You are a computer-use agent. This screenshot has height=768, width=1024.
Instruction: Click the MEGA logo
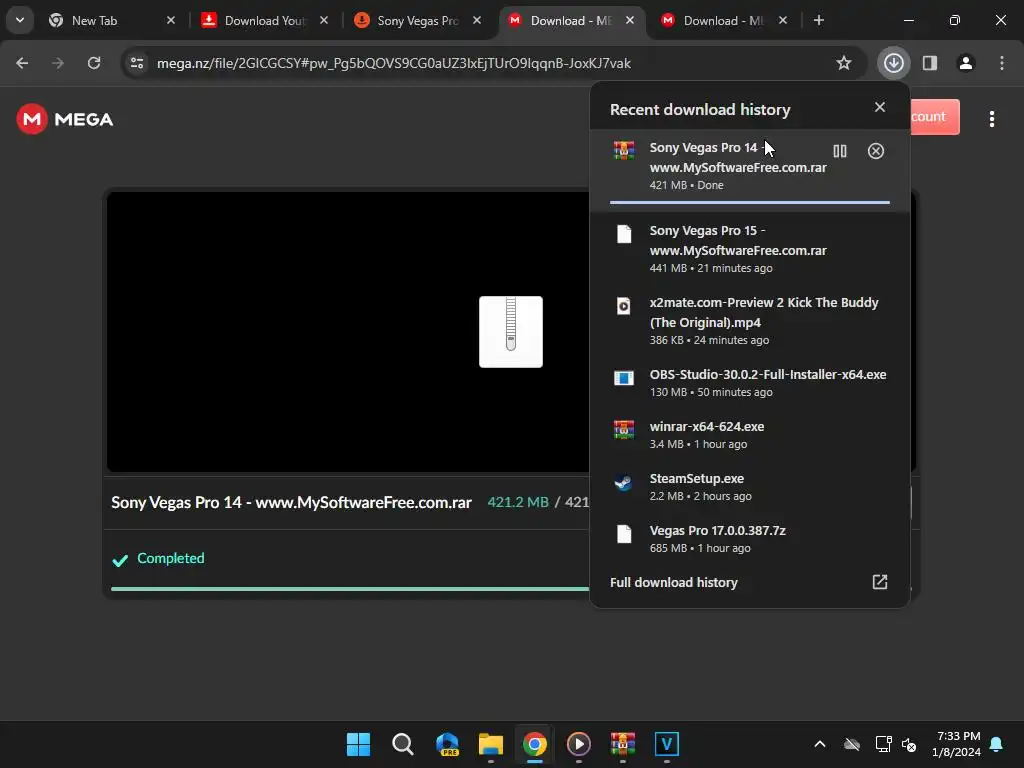coord(65,120)
